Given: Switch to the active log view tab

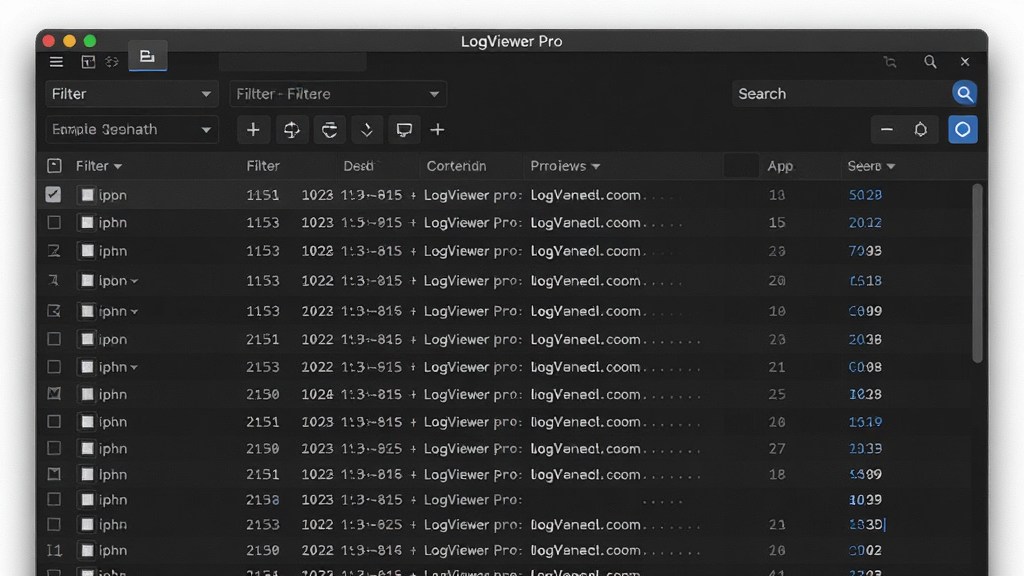Looking at the screenshot, I should [148, 56].
